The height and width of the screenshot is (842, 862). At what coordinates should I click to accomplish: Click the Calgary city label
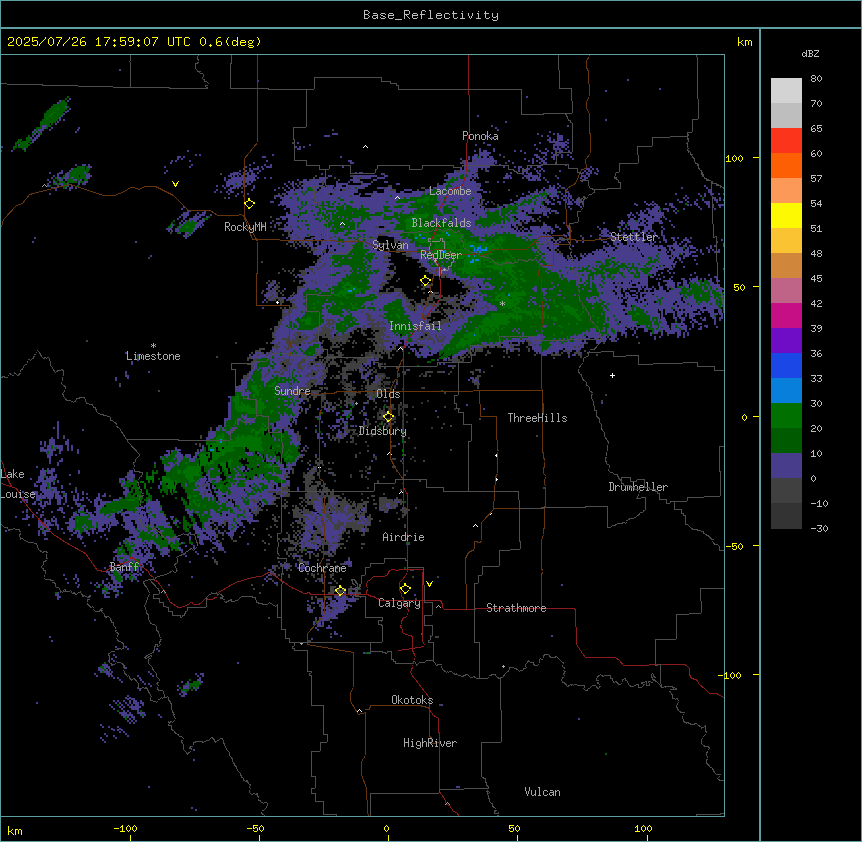pyautogui.click(x=400, y=603)
